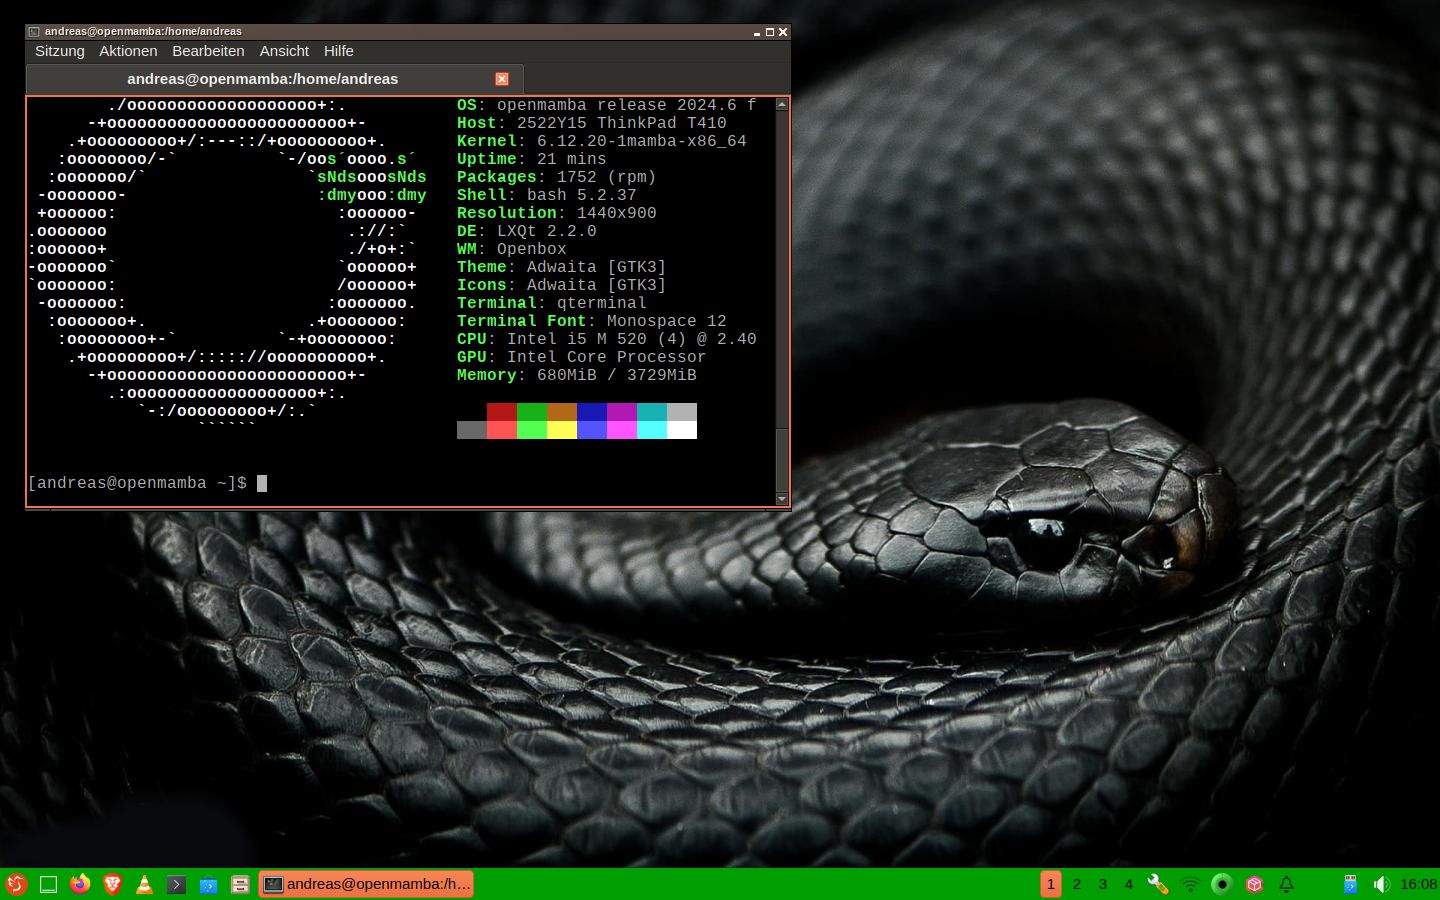Open the Ansicht menu

[284, 51]
